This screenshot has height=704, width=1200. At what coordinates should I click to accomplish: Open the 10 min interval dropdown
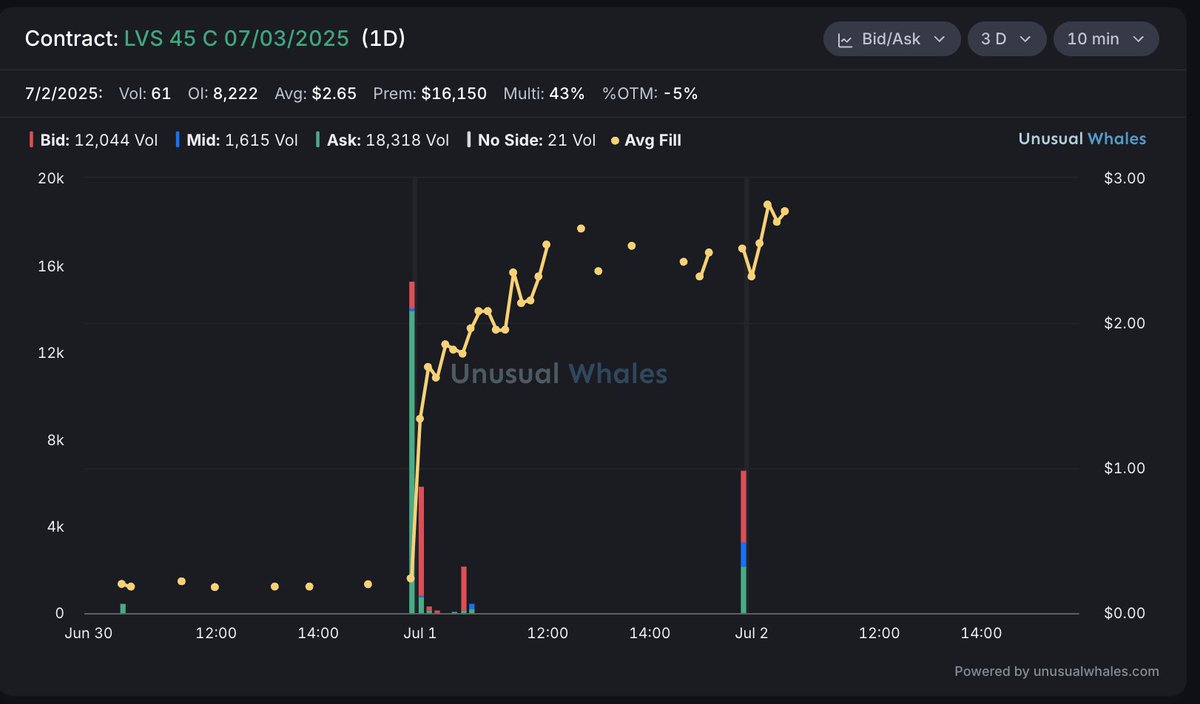1105,39
